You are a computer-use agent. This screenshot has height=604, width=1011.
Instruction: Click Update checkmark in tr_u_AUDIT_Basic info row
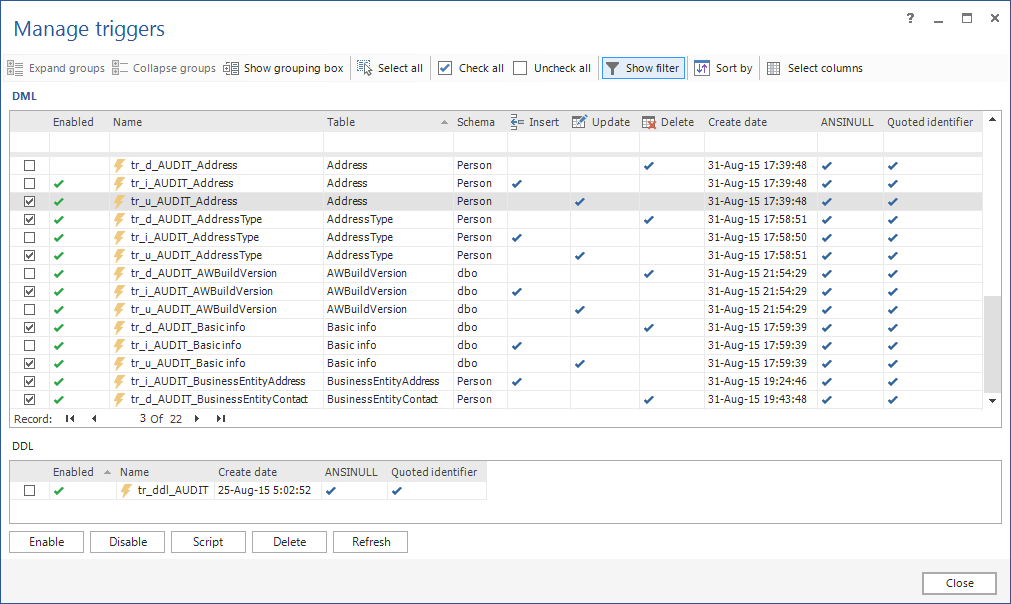tap(580, 364)
